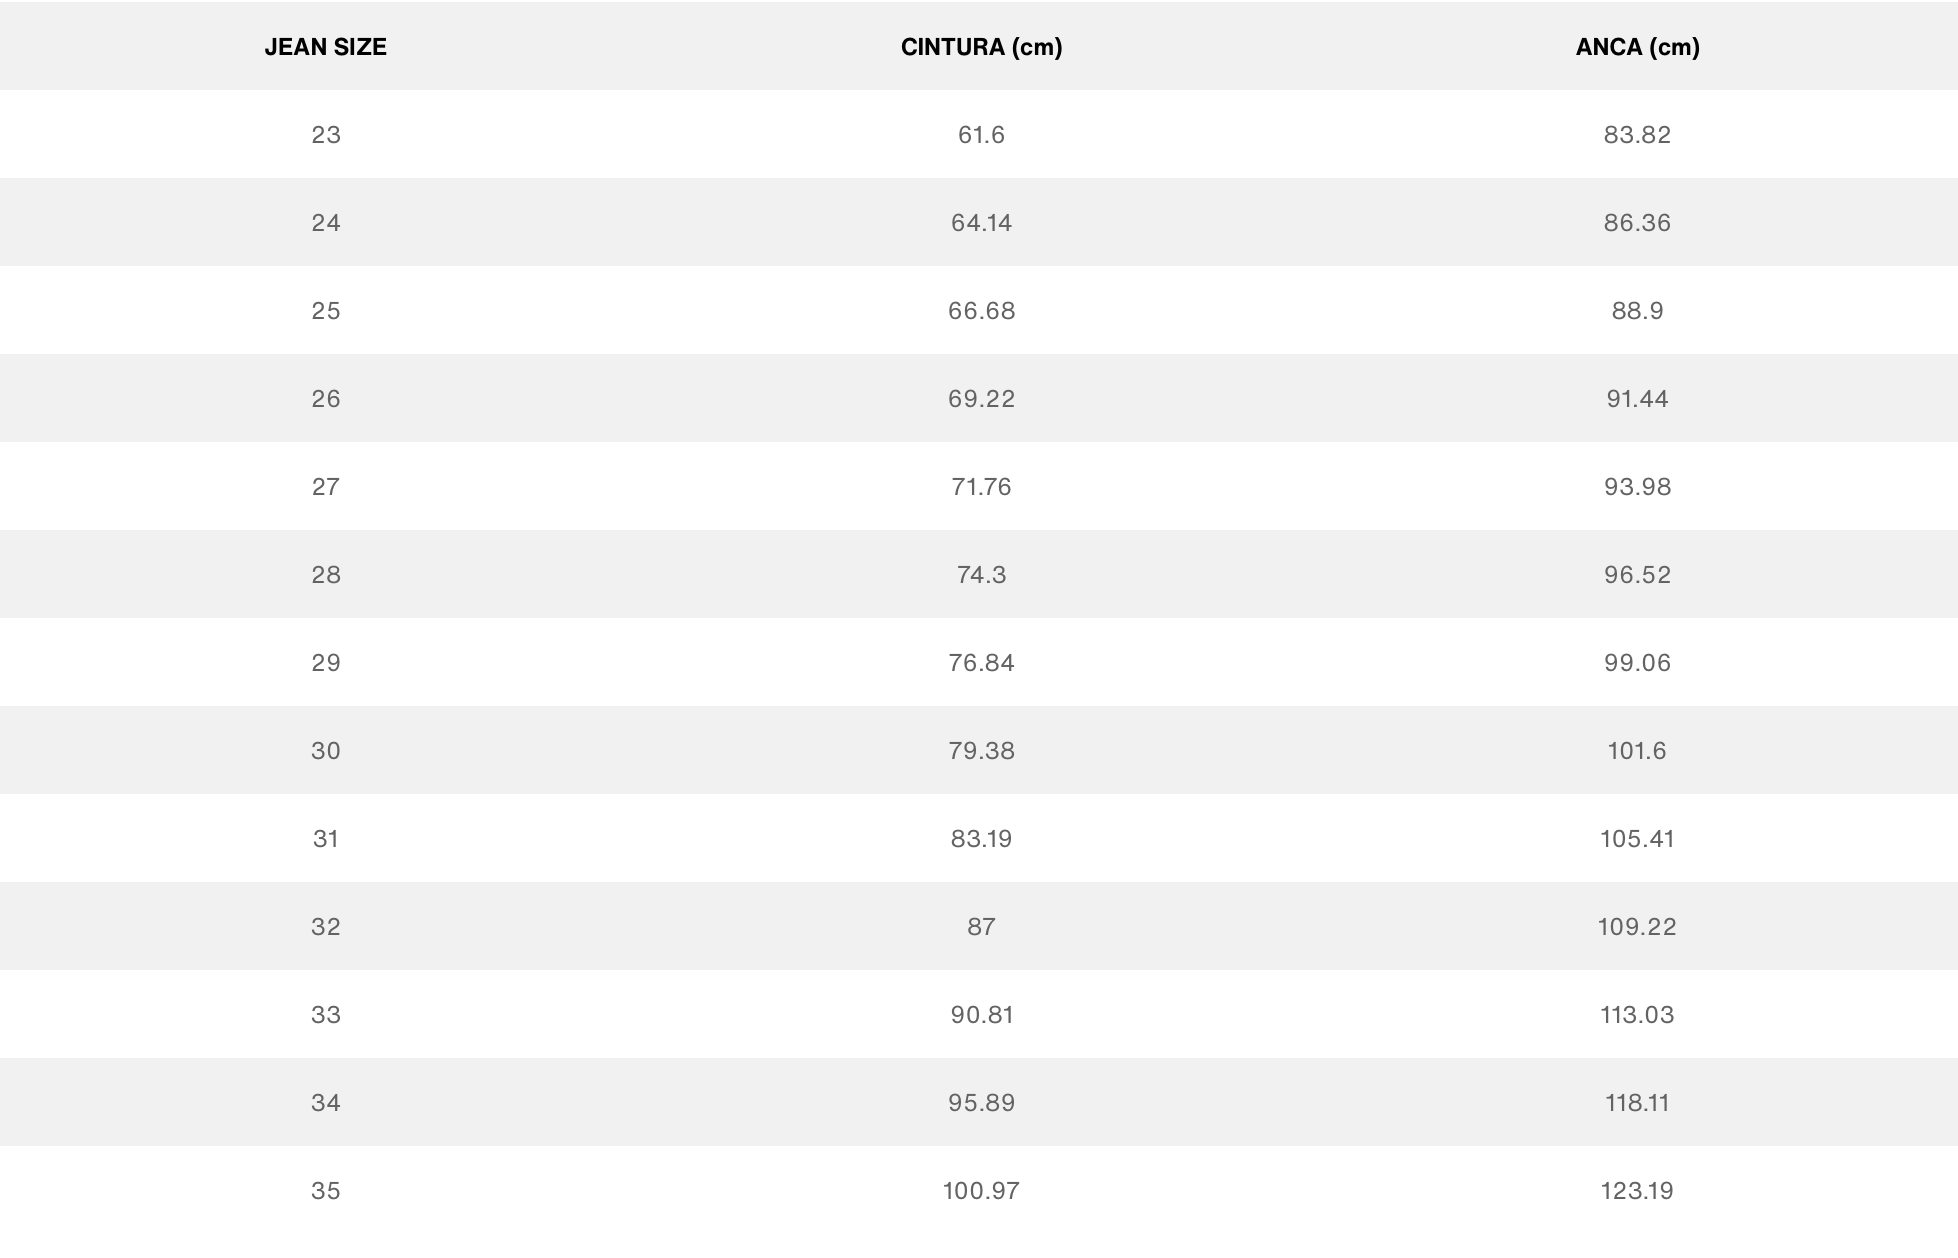Viewport: 1958px width, 1258px height.
Task: Click the ANCA (cm) column header
Action: click(1637, 47)
